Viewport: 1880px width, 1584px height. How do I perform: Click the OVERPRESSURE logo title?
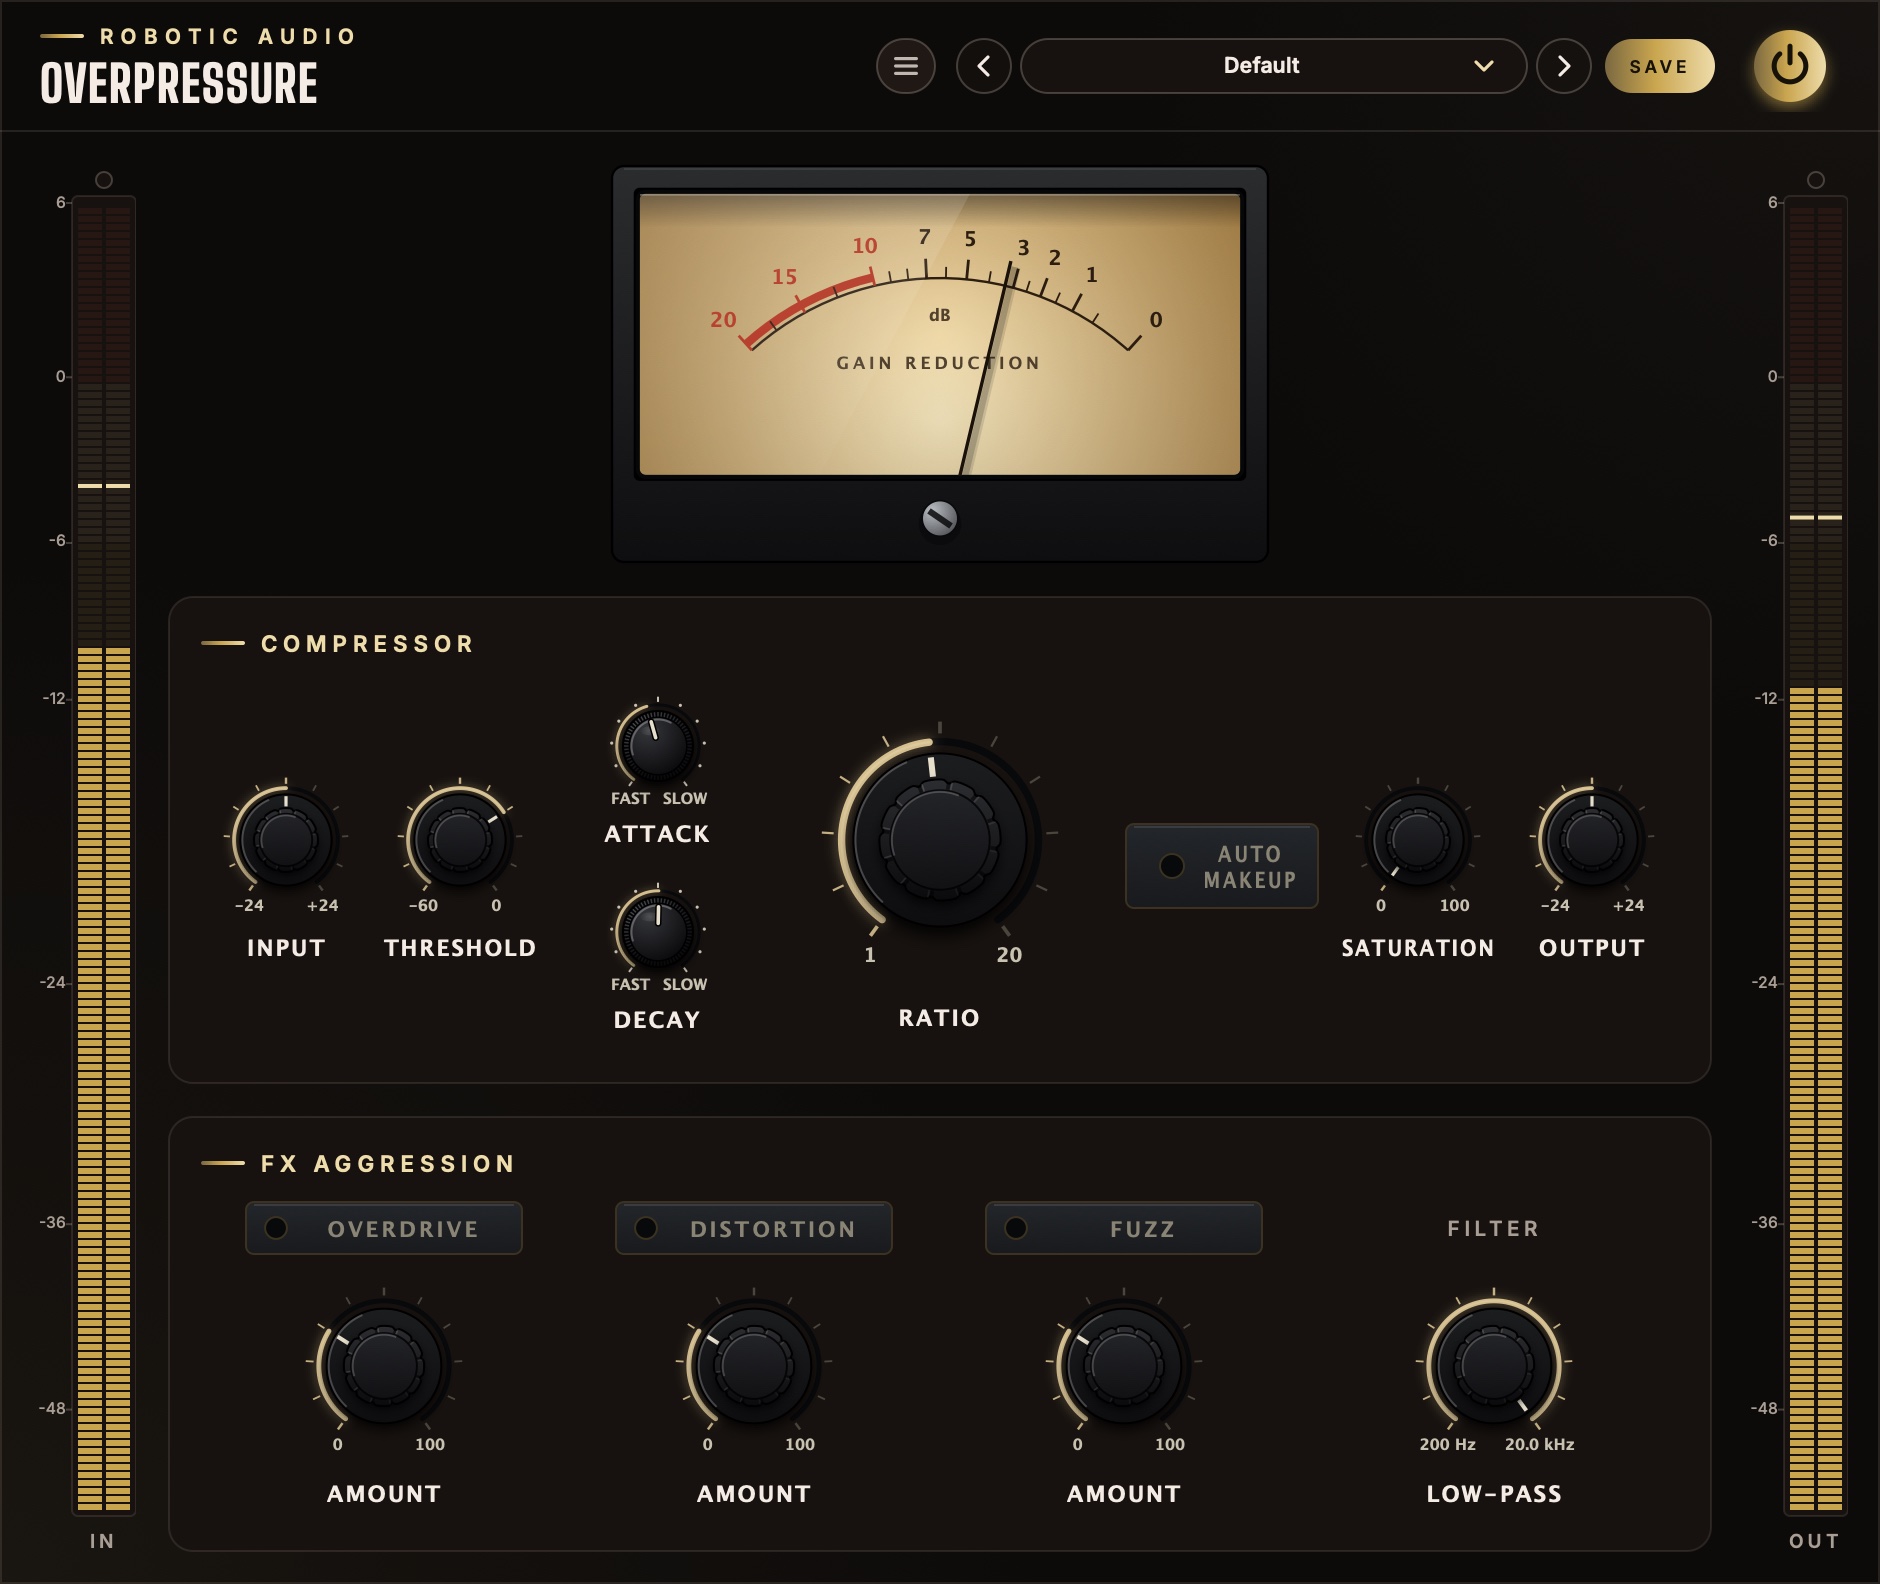coord(179,84)
